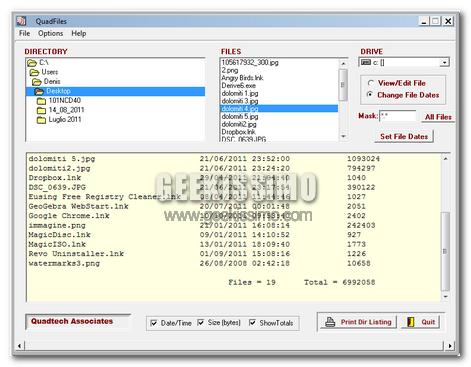The image size is (471, 367).
Task: Select the Luglio 2011 folder icon
Action: (41, 120)
